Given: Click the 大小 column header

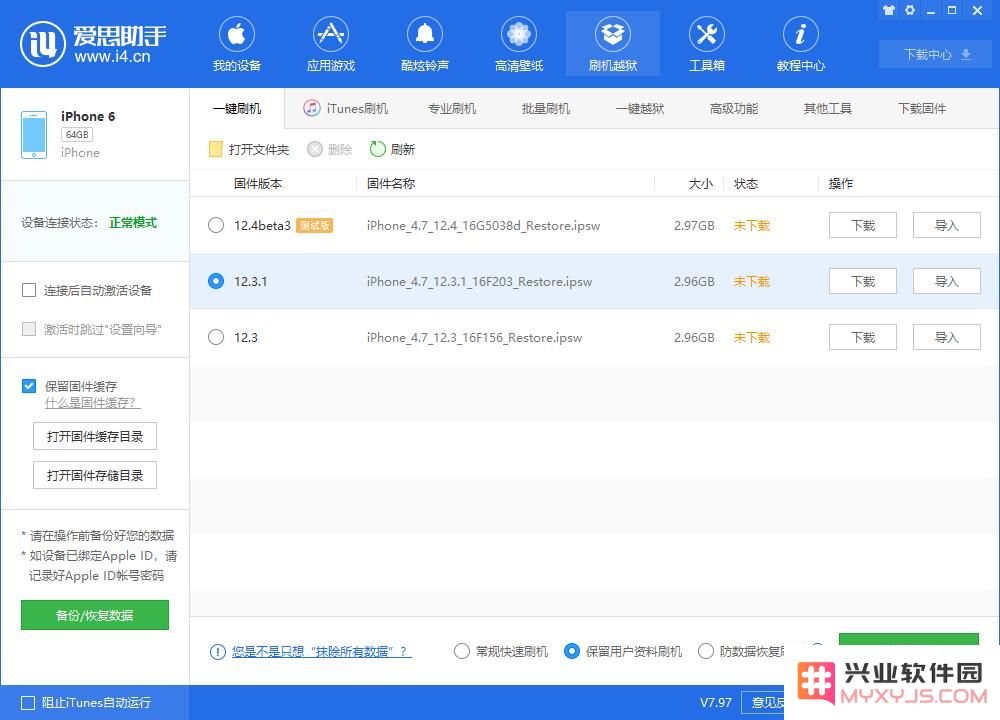Looking at the screenshot, I should click(701, 184).
